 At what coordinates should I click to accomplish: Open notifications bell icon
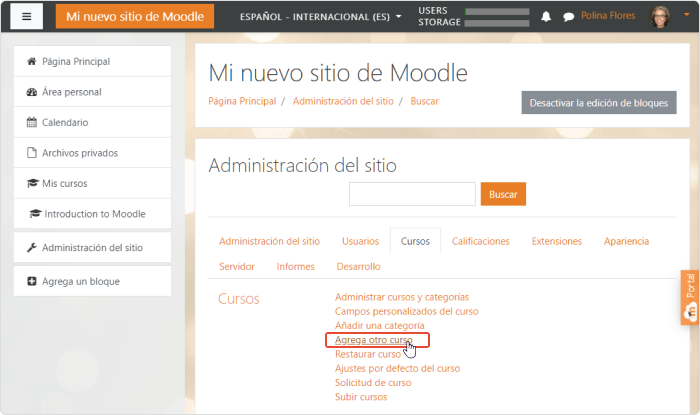pyautogui.click(x=546, y=17)
